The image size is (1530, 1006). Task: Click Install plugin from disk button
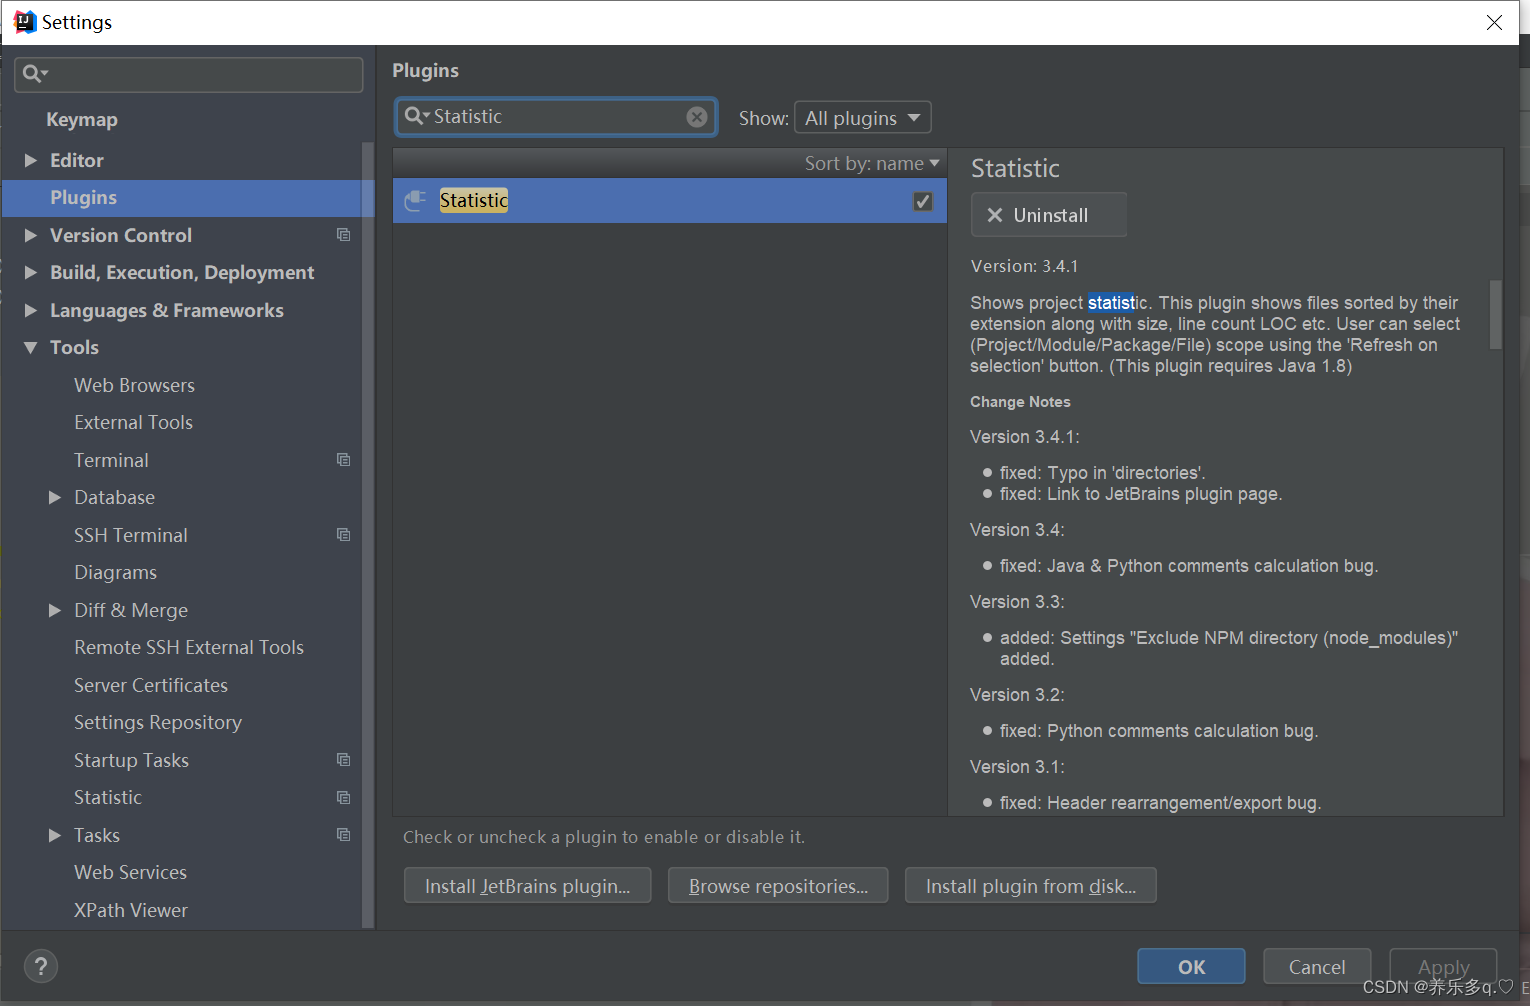1031,886
